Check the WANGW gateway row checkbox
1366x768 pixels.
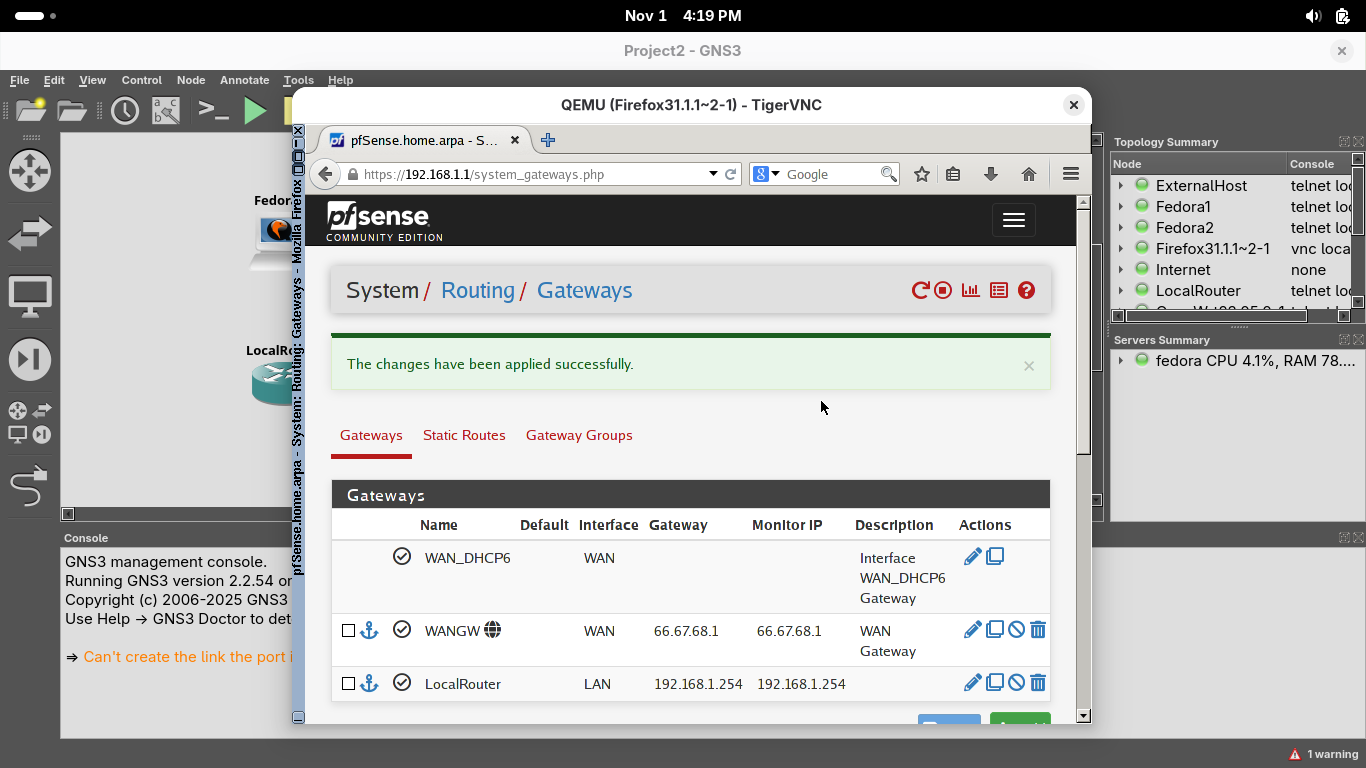348,631
